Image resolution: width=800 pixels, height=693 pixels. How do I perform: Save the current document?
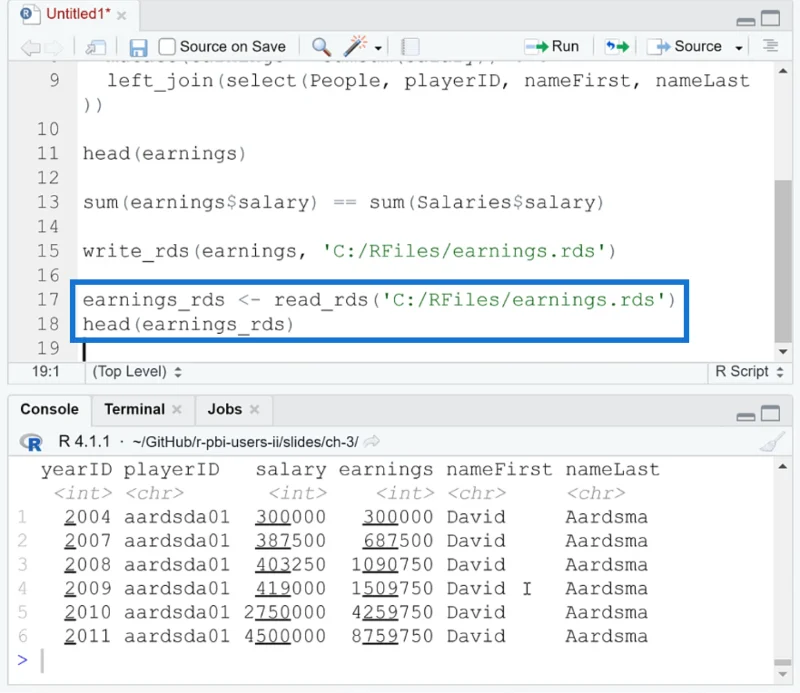pos(138,47)
